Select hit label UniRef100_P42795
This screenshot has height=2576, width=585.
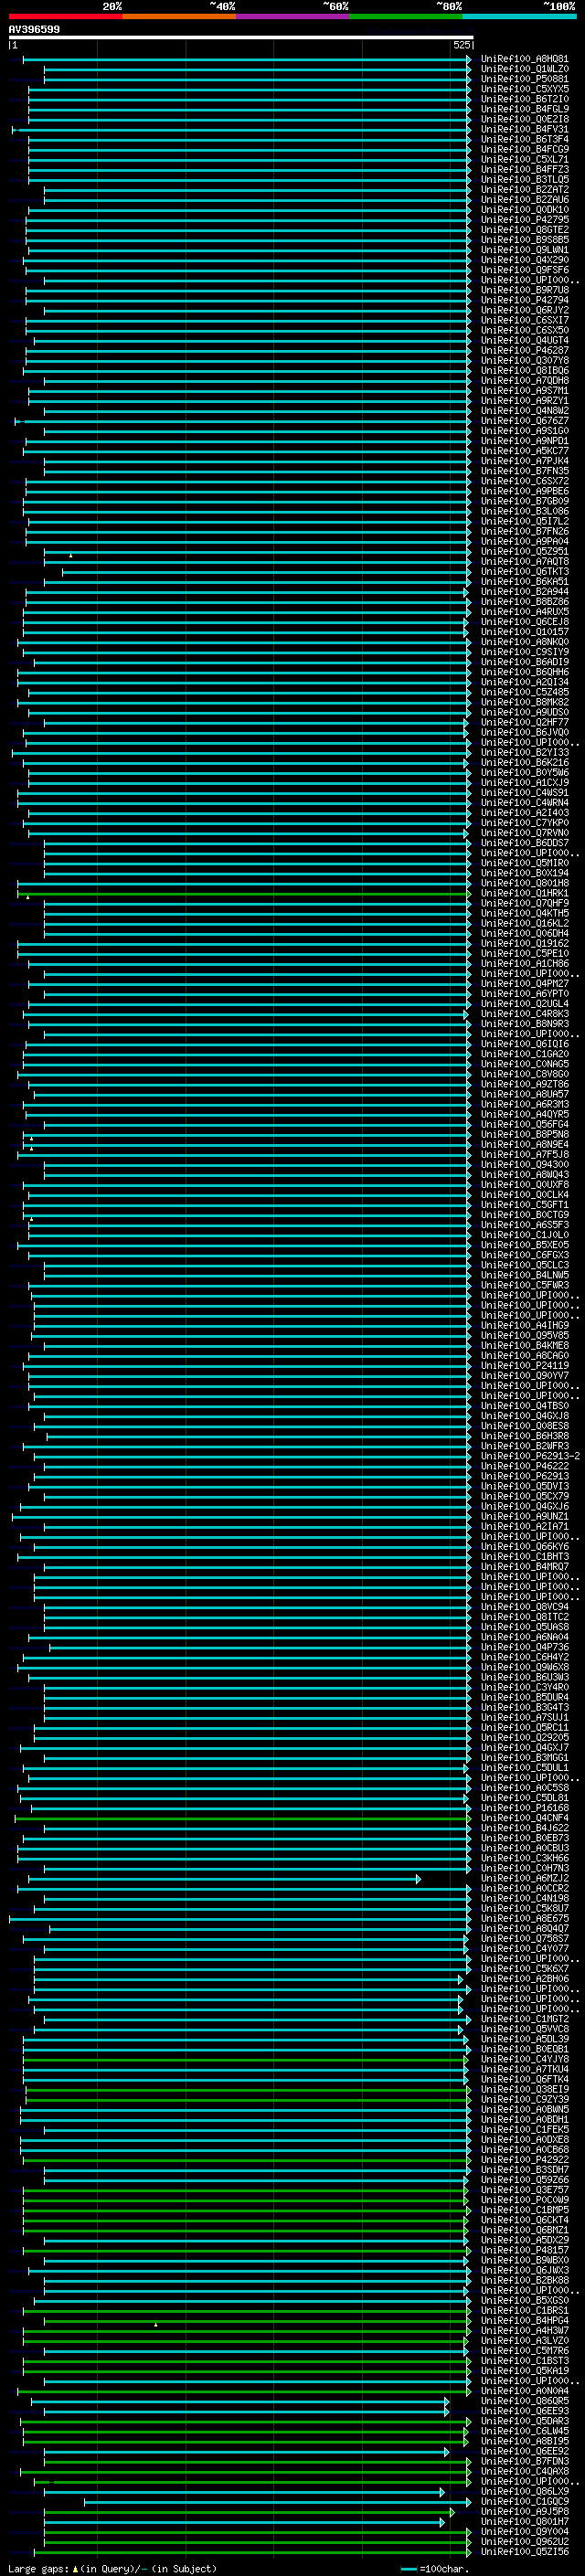524,219
